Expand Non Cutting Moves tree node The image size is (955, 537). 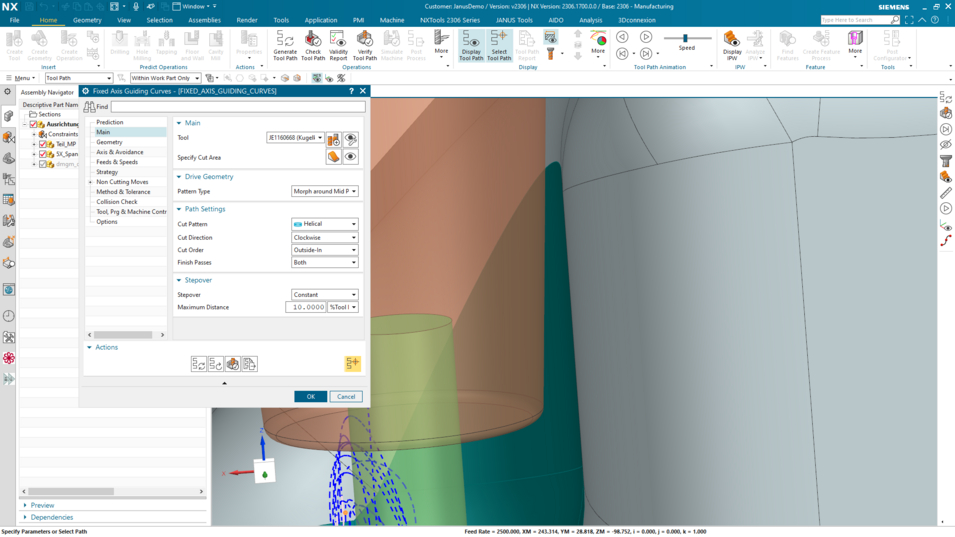click(x=90, y=182)
